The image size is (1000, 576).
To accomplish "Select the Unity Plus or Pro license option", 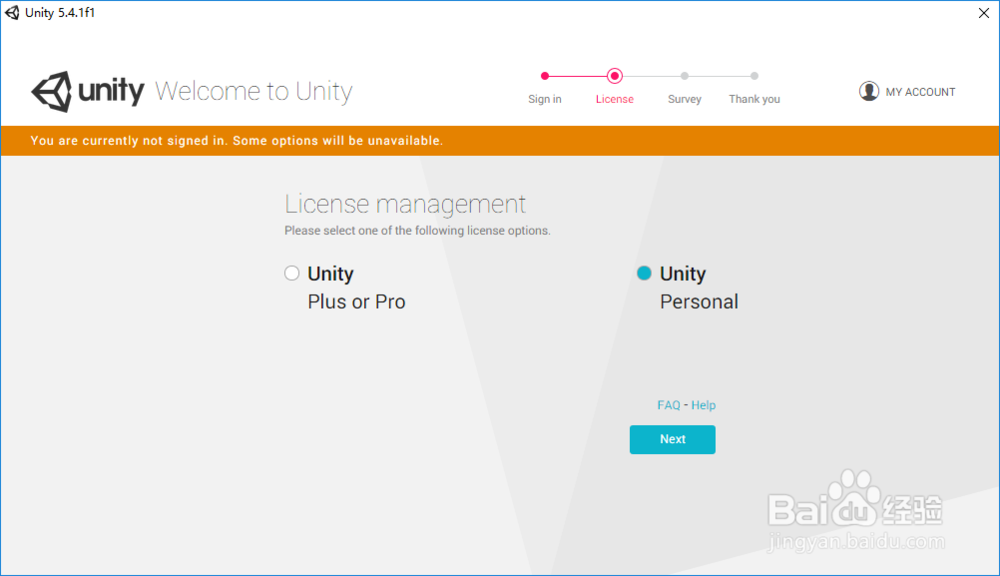I will pos(291,272).
